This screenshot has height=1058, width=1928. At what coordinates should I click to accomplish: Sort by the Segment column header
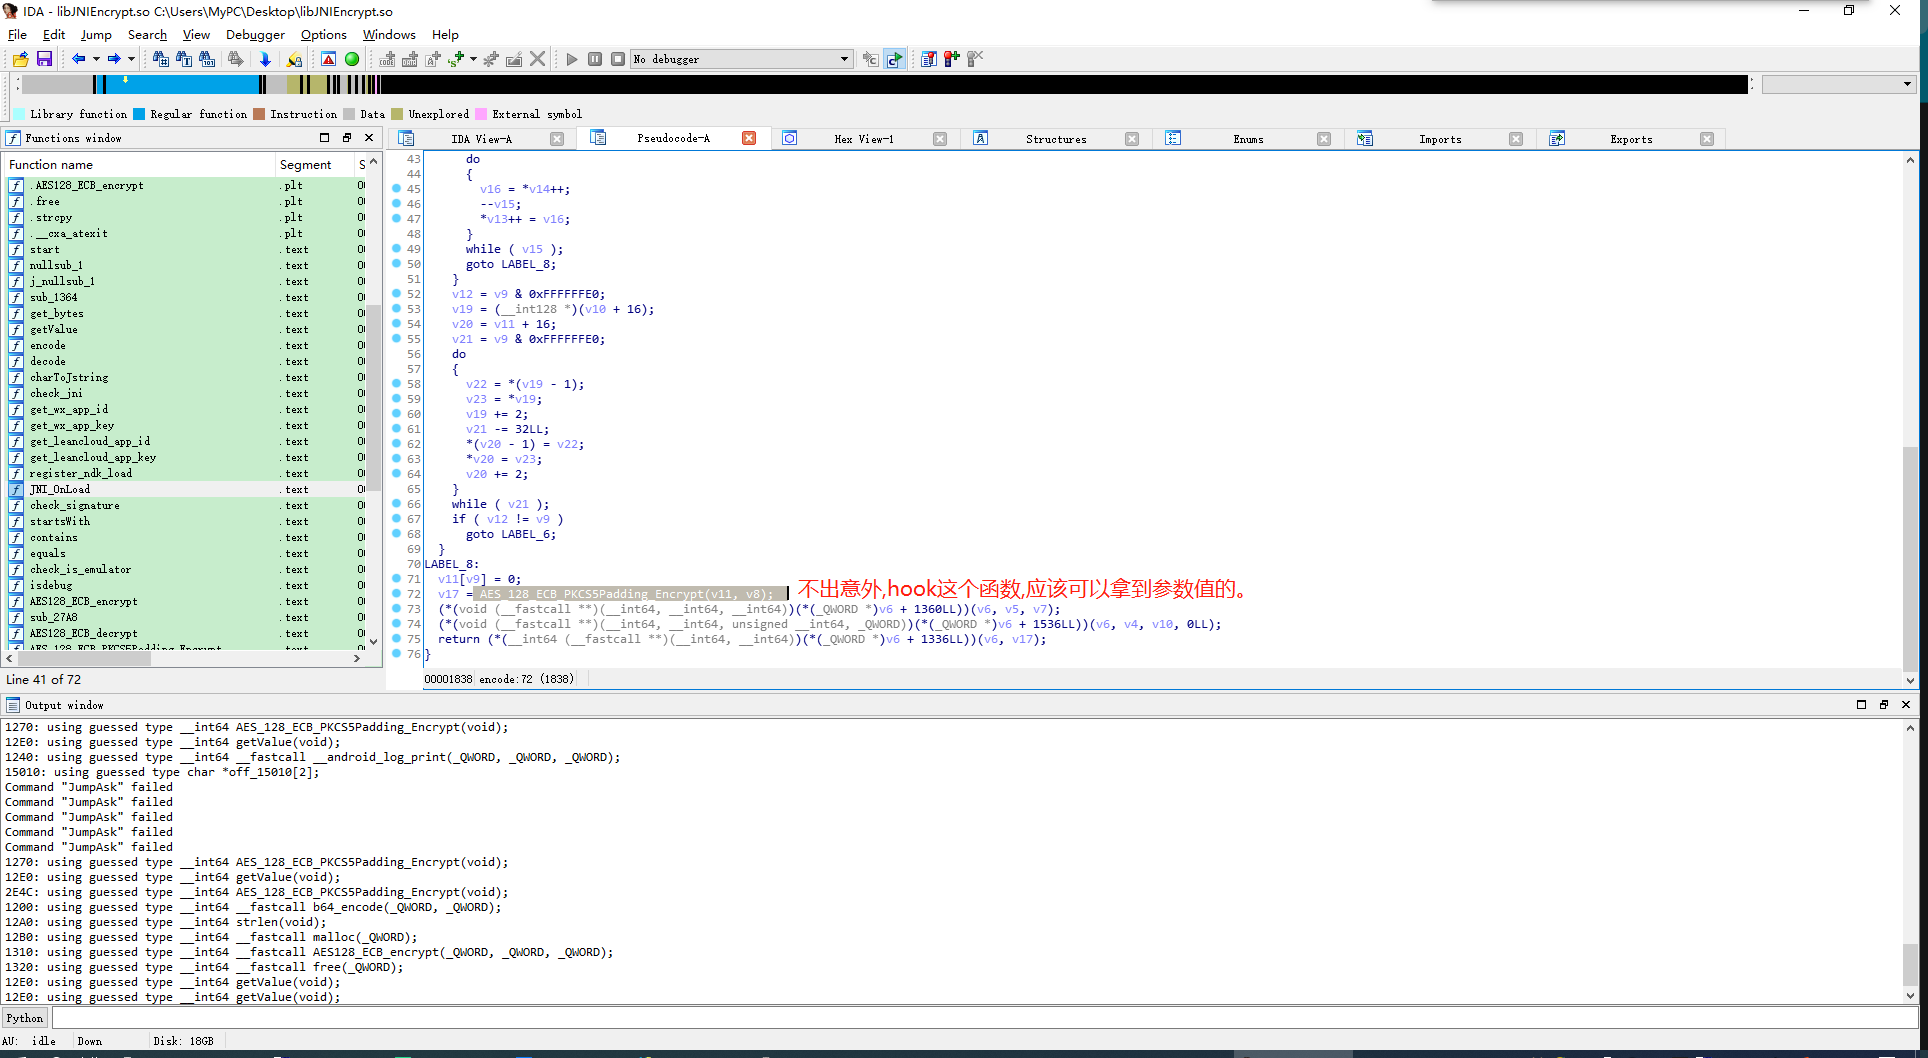click(314, 164)
